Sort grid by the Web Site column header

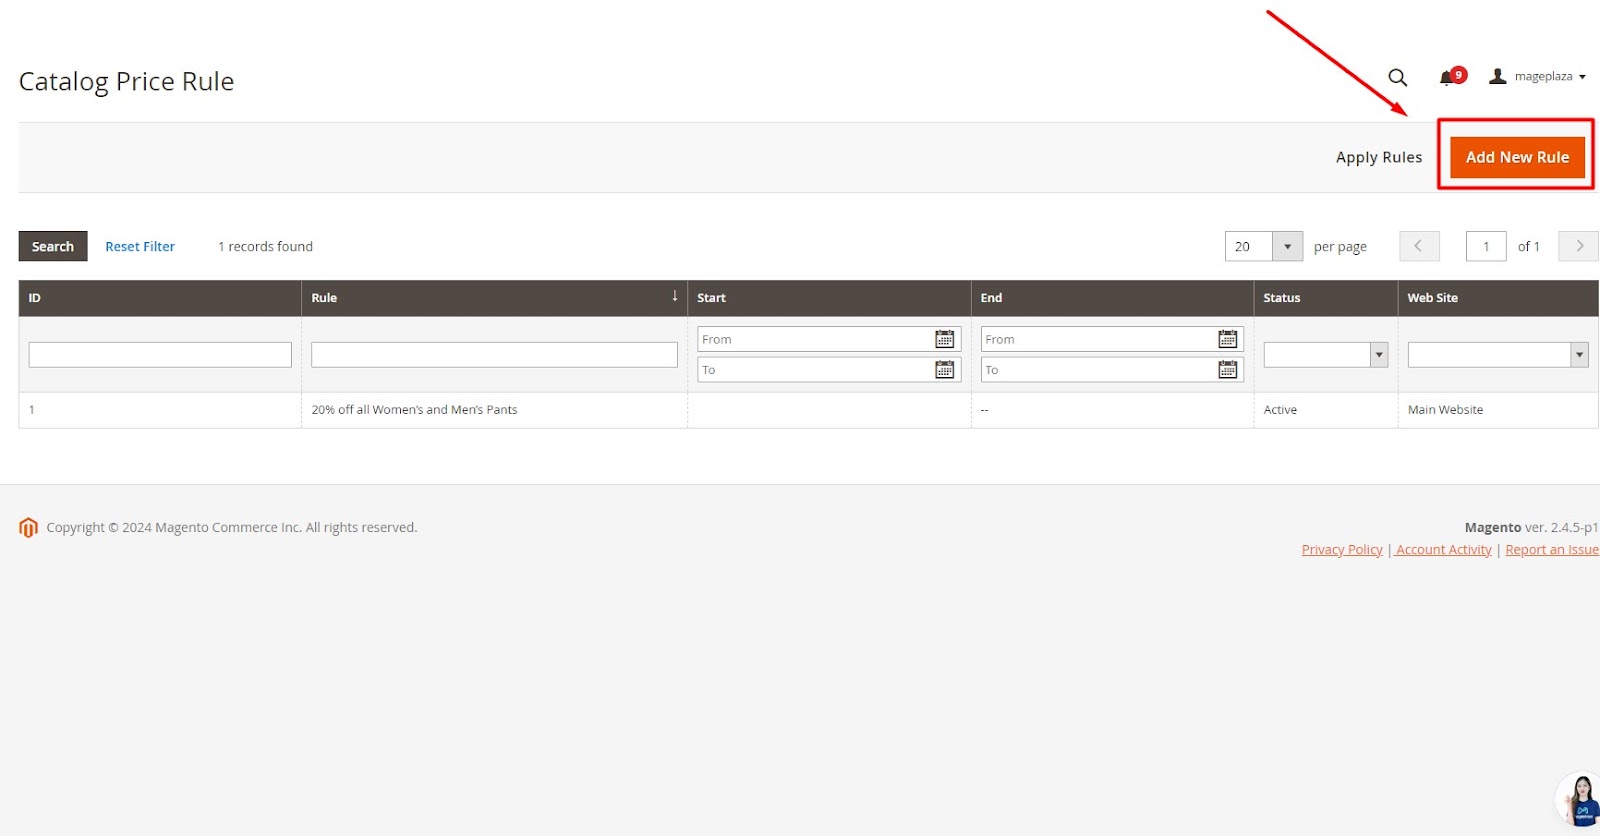1498,298
